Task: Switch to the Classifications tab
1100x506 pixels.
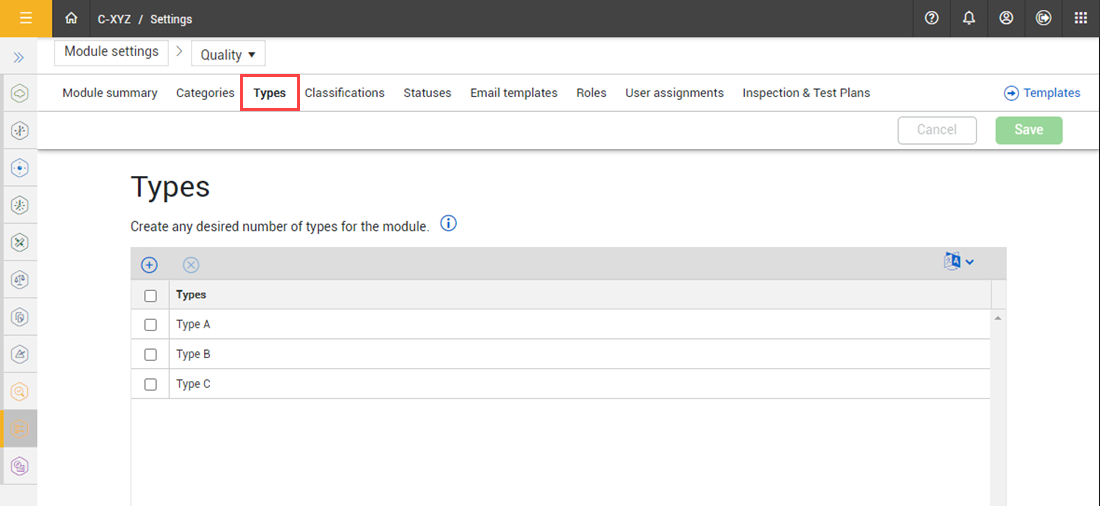Action: tap(344, 93)
